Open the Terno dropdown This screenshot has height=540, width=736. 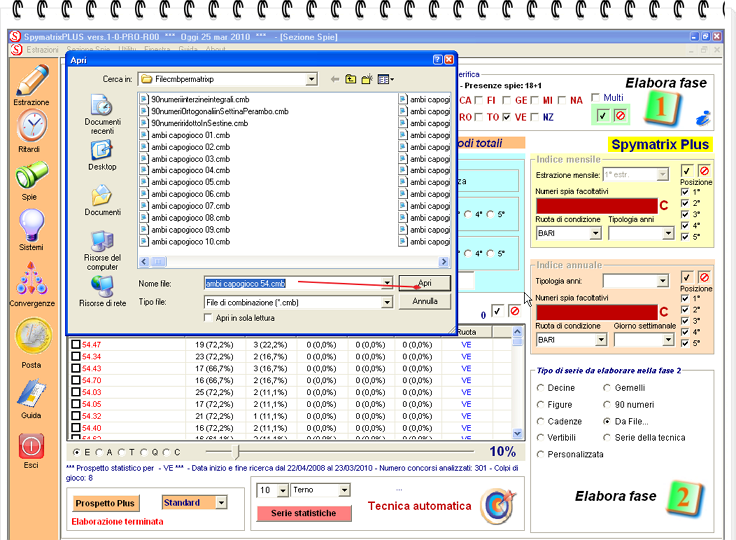pos(344,490)
